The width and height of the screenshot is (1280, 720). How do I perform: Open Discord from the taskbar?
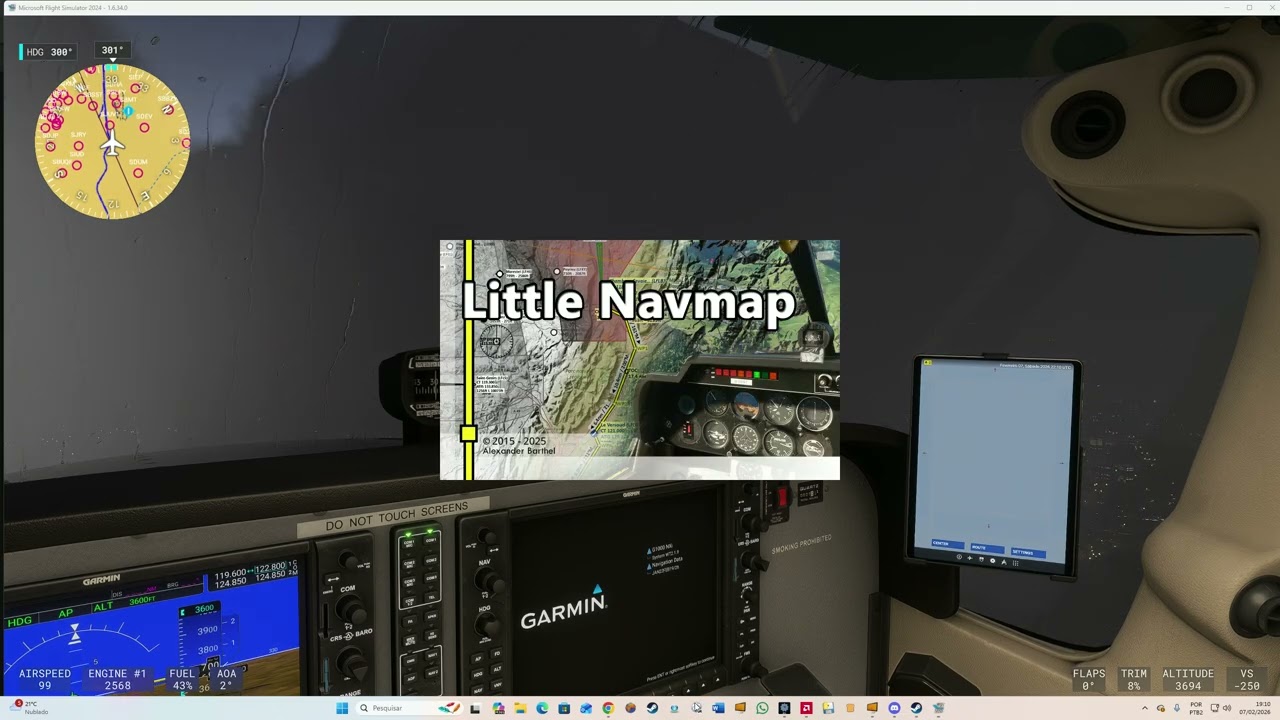(x=894, y=708)
